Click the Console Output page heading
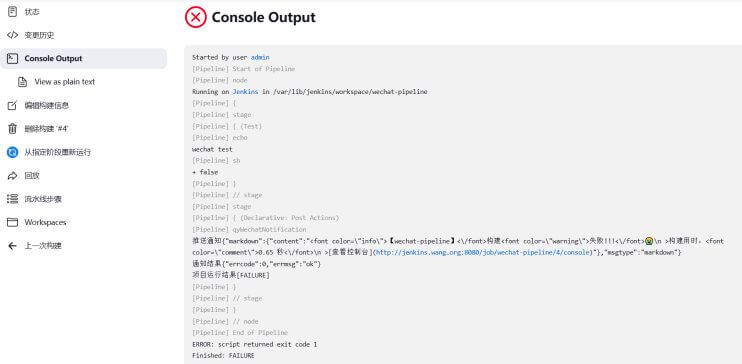Screen dimensions: 742x364 [x=263, y=18]
